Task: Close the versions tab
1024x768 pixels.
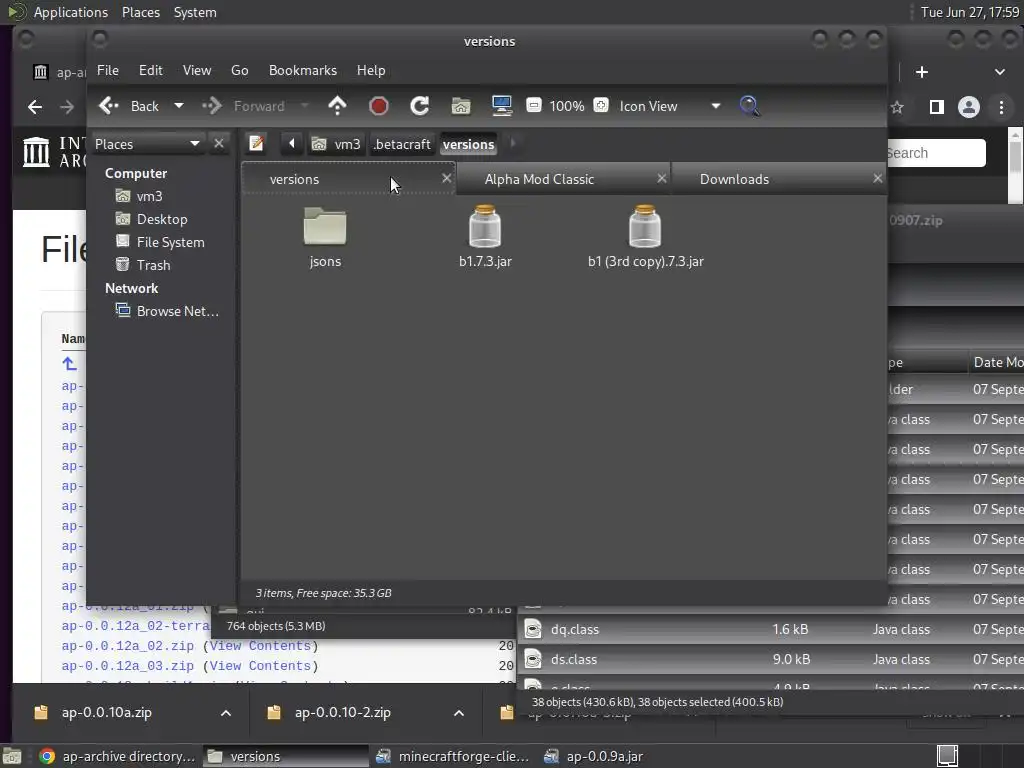Action: 446,178
